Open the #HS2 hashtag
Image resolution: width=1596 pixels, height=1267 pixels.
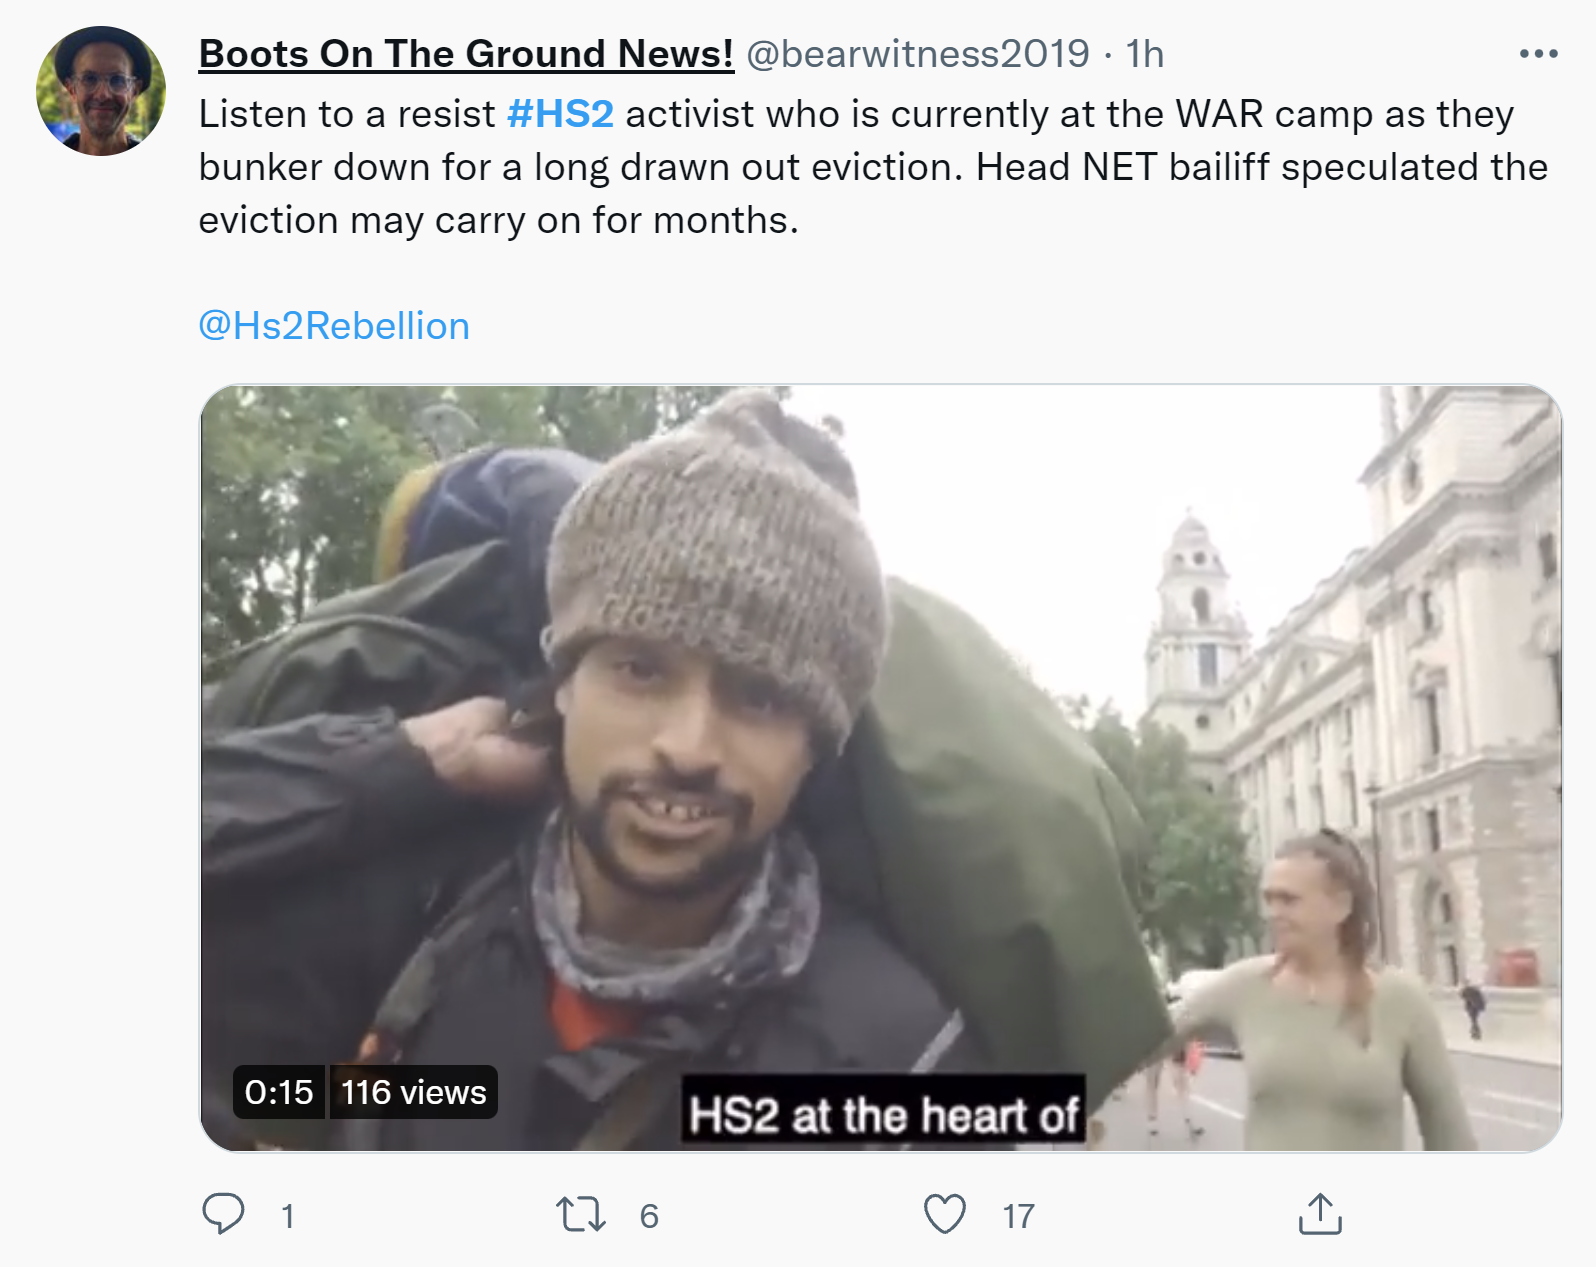(x=560, y=114)
